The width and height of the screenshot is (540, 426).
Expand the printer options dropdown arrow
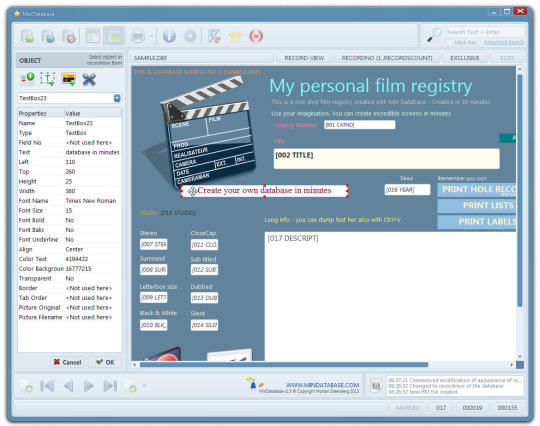click(x=151, y=36)
